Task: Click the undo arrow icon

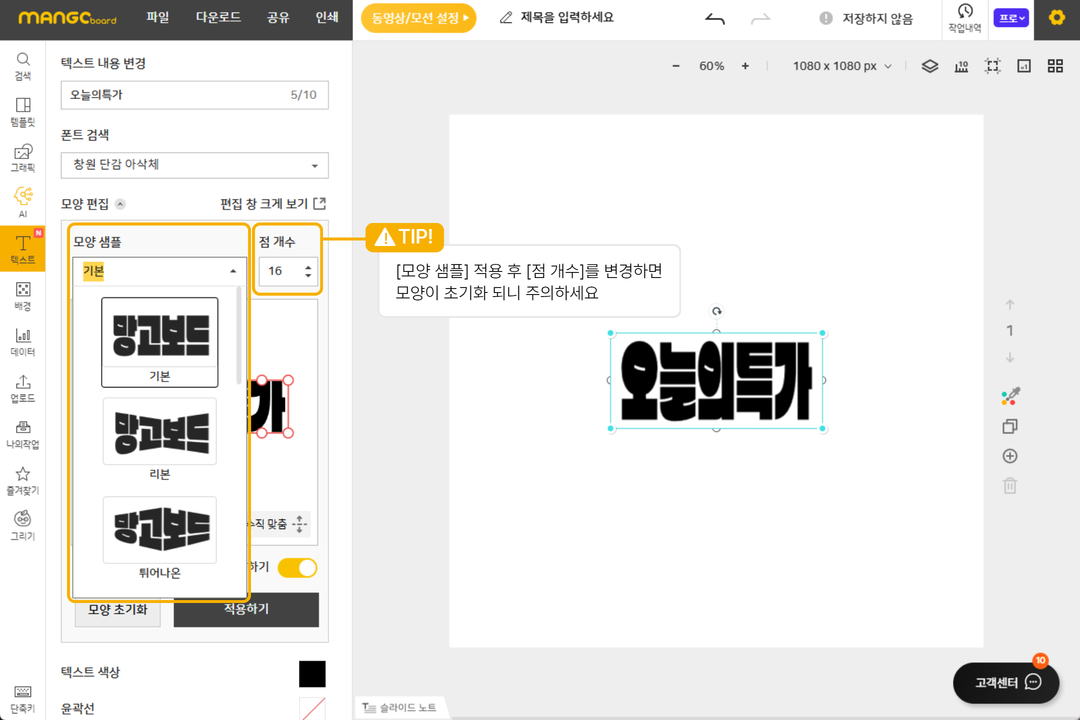Action: tap(714, 18)
